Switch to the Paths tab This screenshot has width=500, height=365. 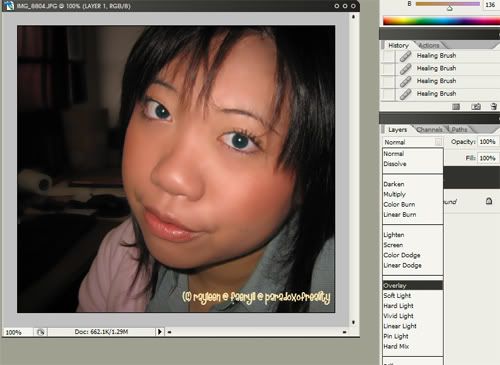pyautogui.click(x=459, y=129)
